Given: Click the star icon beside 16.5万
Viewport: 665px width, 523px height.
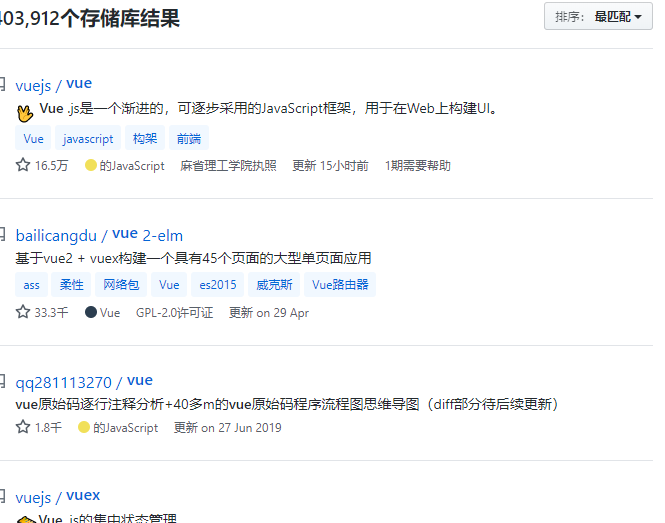Looking at the screenshot, I should pos(23,165).
